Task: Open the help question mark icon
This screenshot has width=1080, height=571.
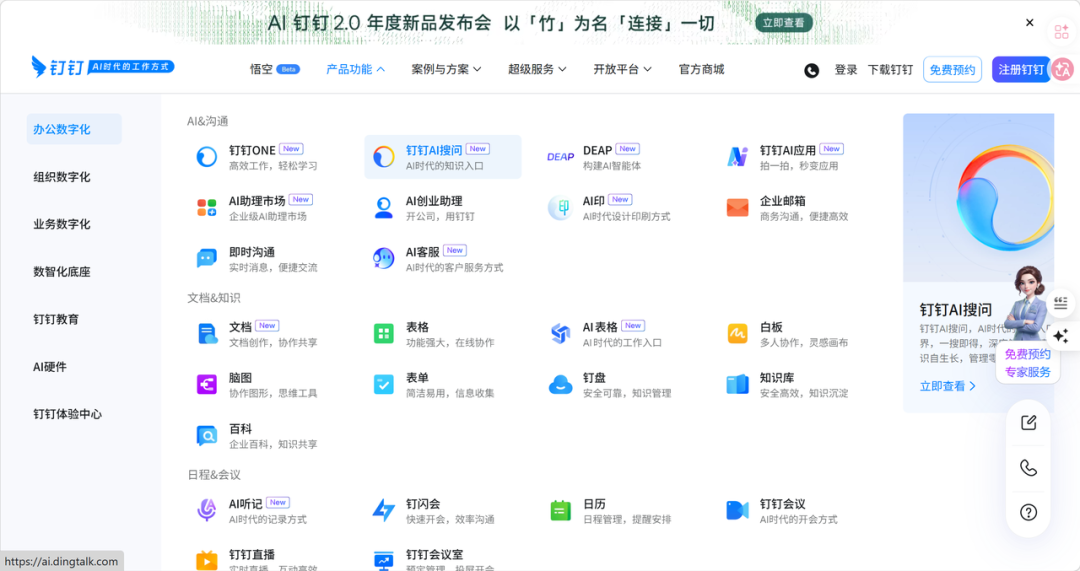Action: pos(1028,512)
